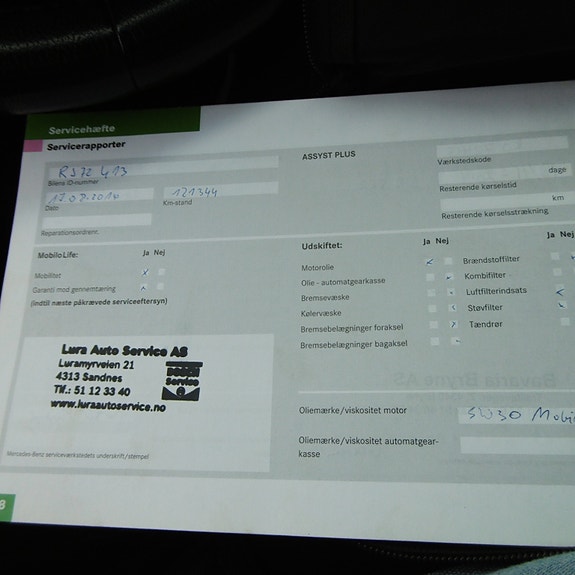Viewport: 575px width, 575px height.
Task: Click the Luftfilterindsats label
Action: point(496,292)
